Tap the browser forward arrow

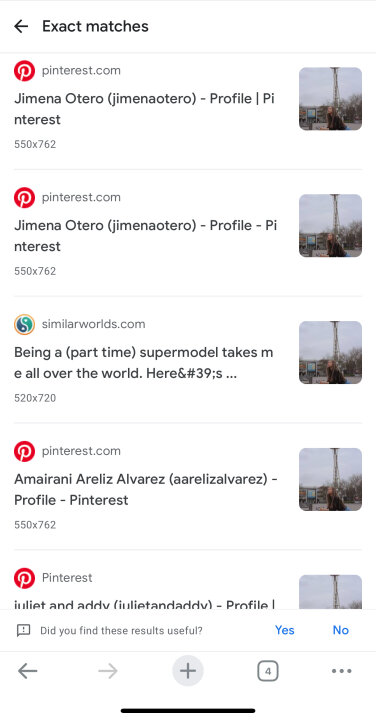pos(108,671)
